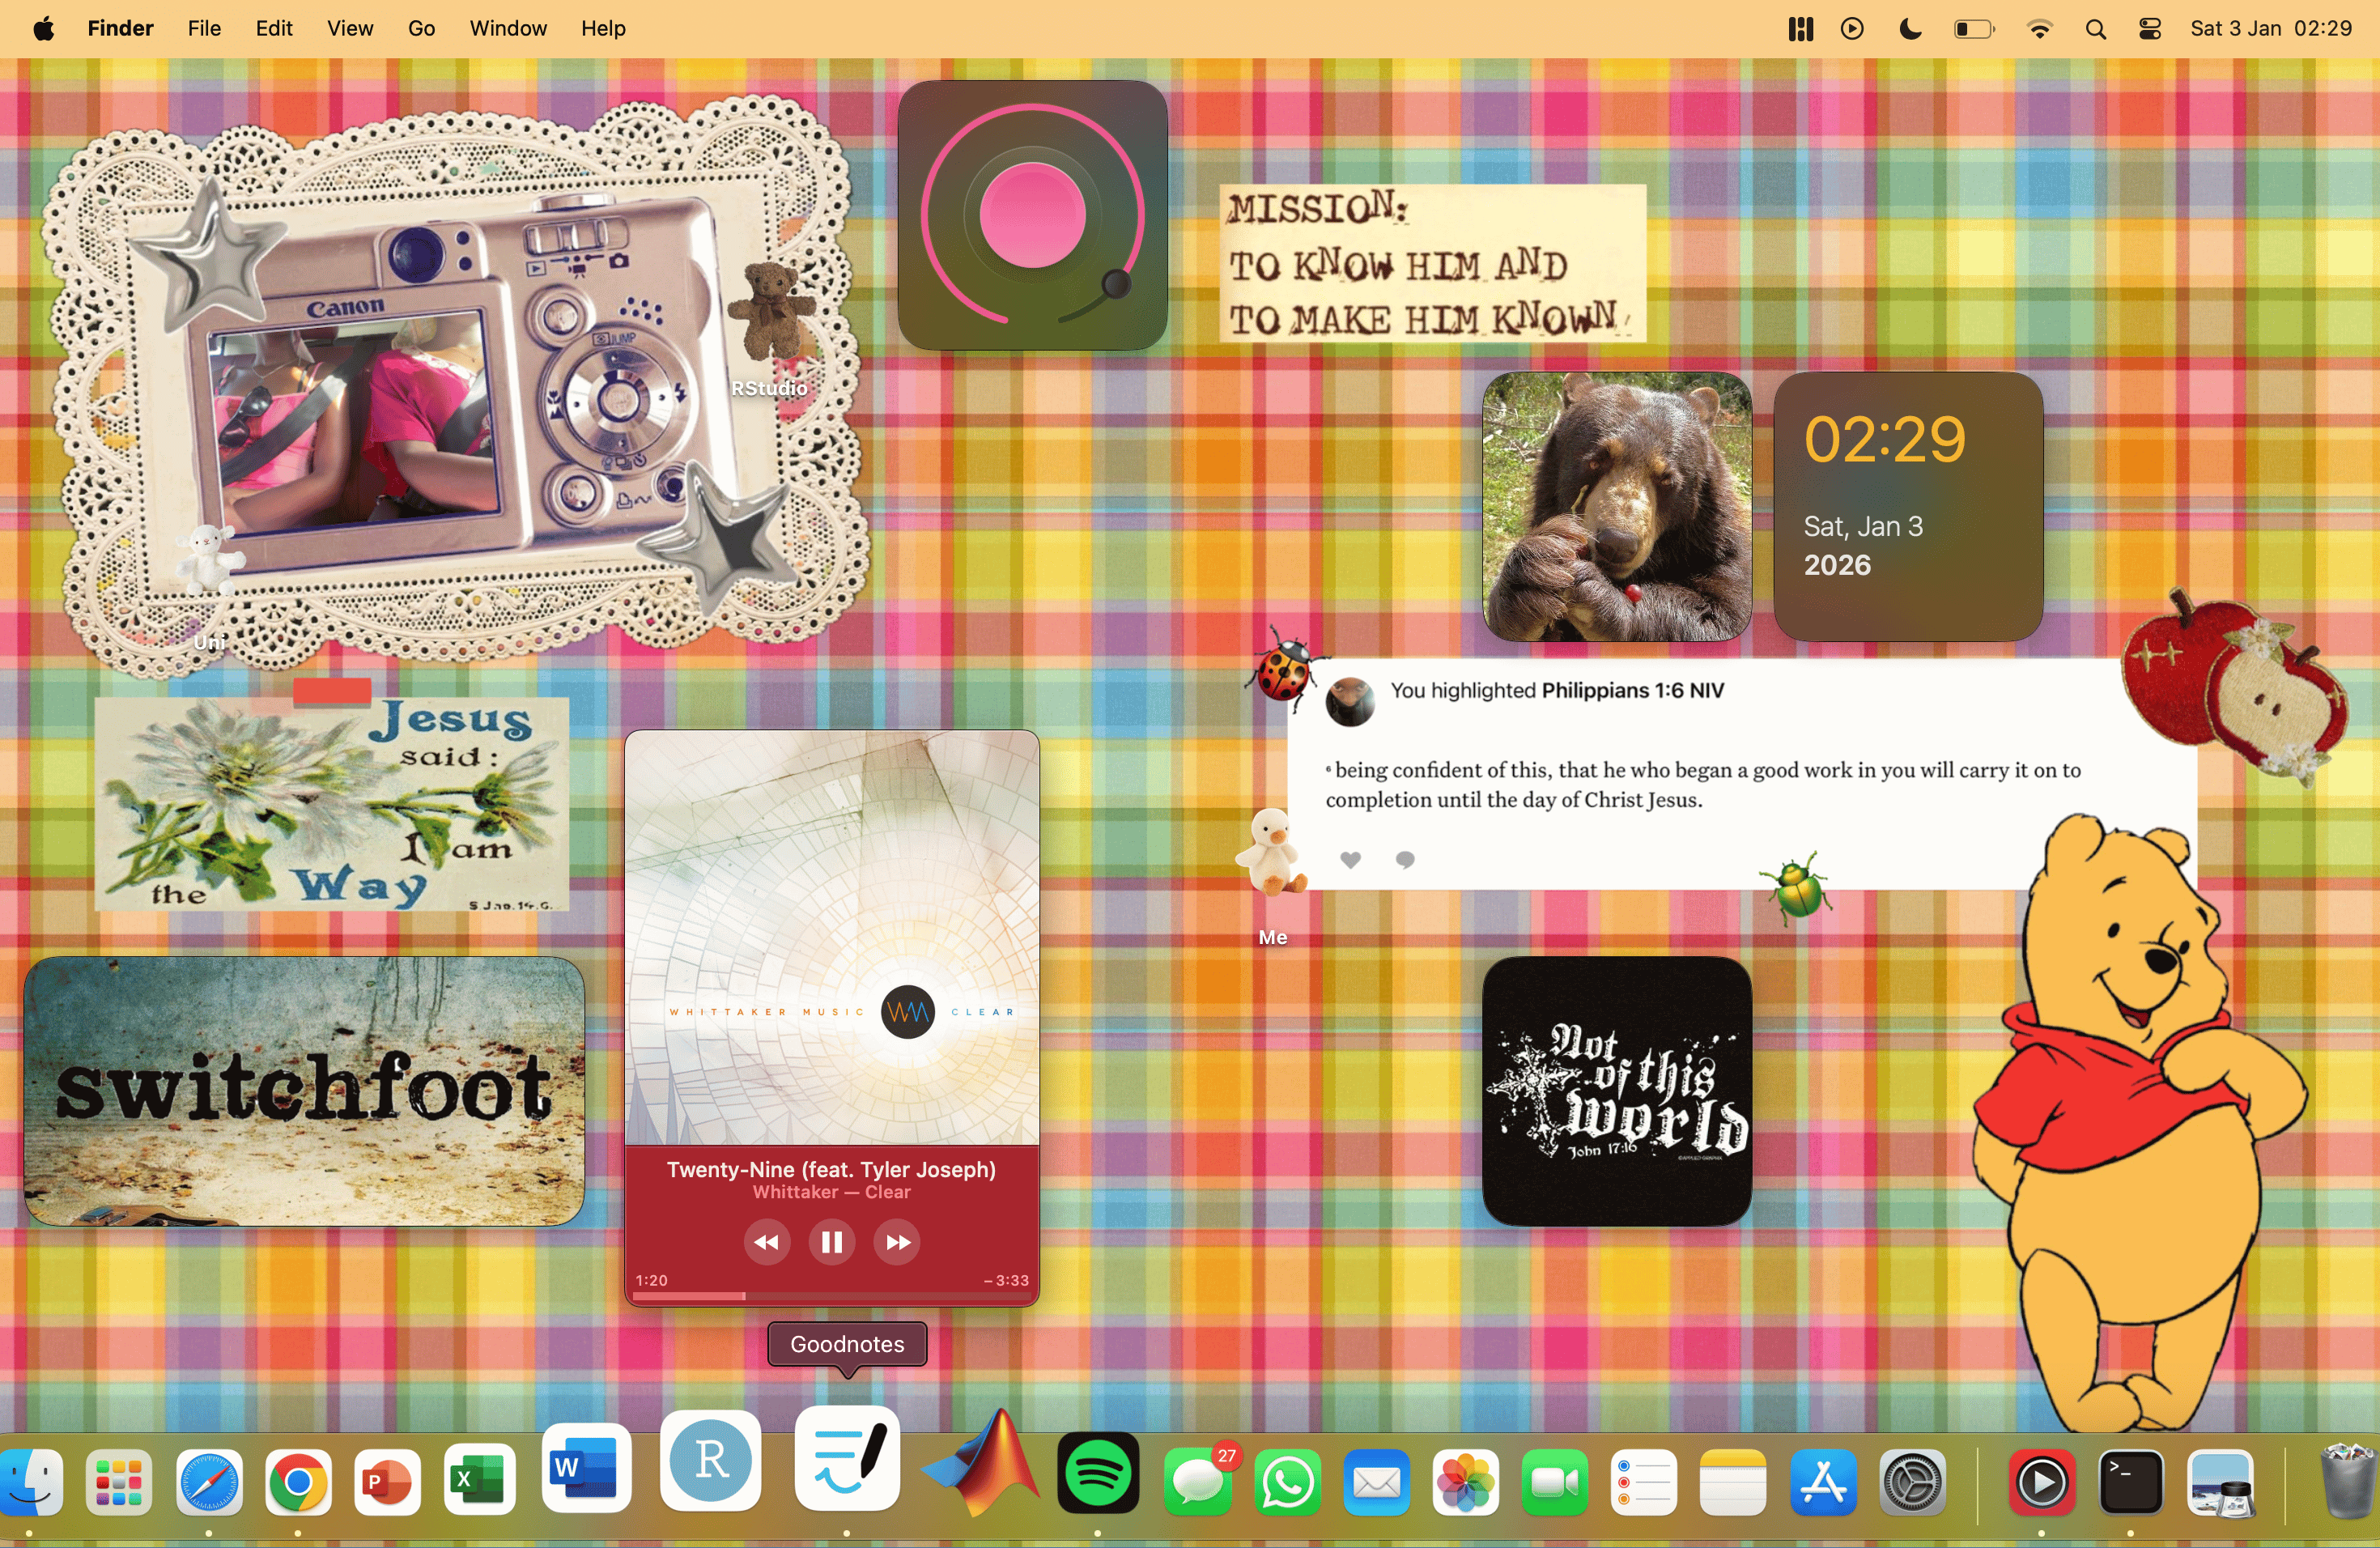Launch Google Chrome from the Dock

pos(297,1481)
